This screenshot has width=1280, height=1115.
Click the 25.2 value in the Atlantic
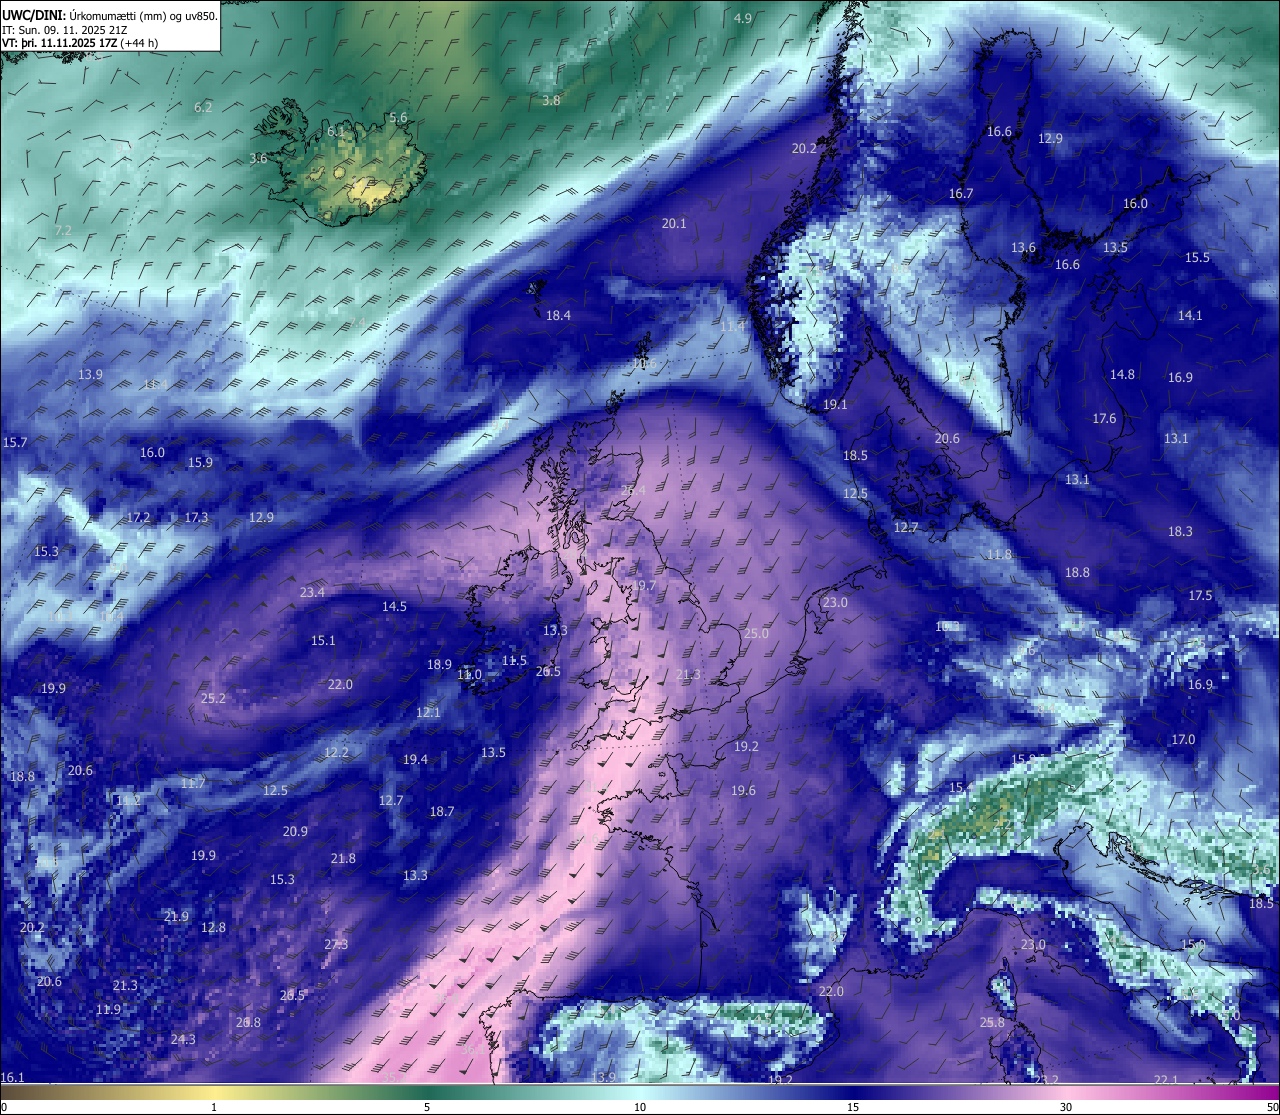click(x=213, y=699)
